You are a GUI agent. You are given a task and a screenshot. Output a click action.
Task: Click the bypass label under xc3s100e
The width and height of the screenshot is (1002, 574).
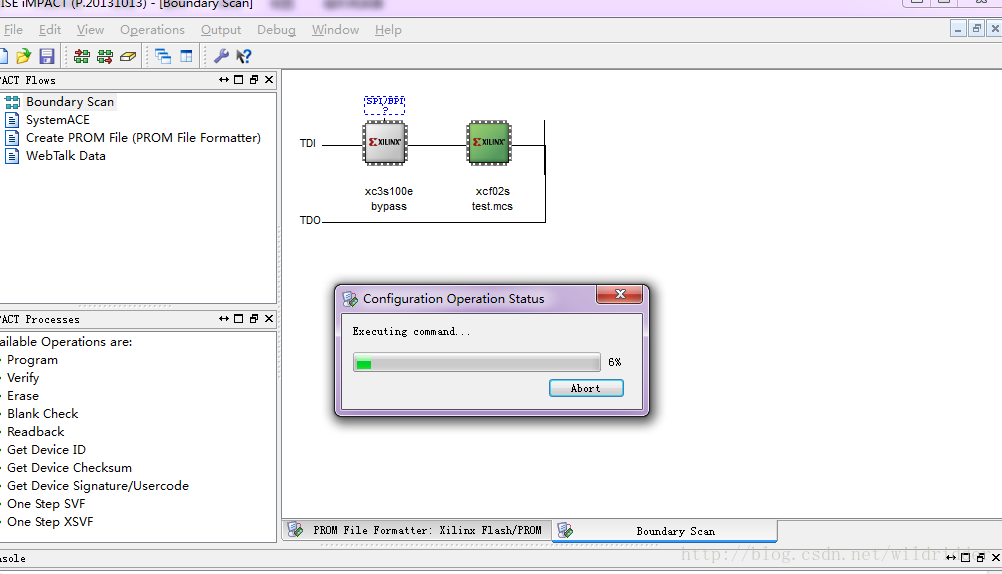pyautogui.click(x=389, y=206)
